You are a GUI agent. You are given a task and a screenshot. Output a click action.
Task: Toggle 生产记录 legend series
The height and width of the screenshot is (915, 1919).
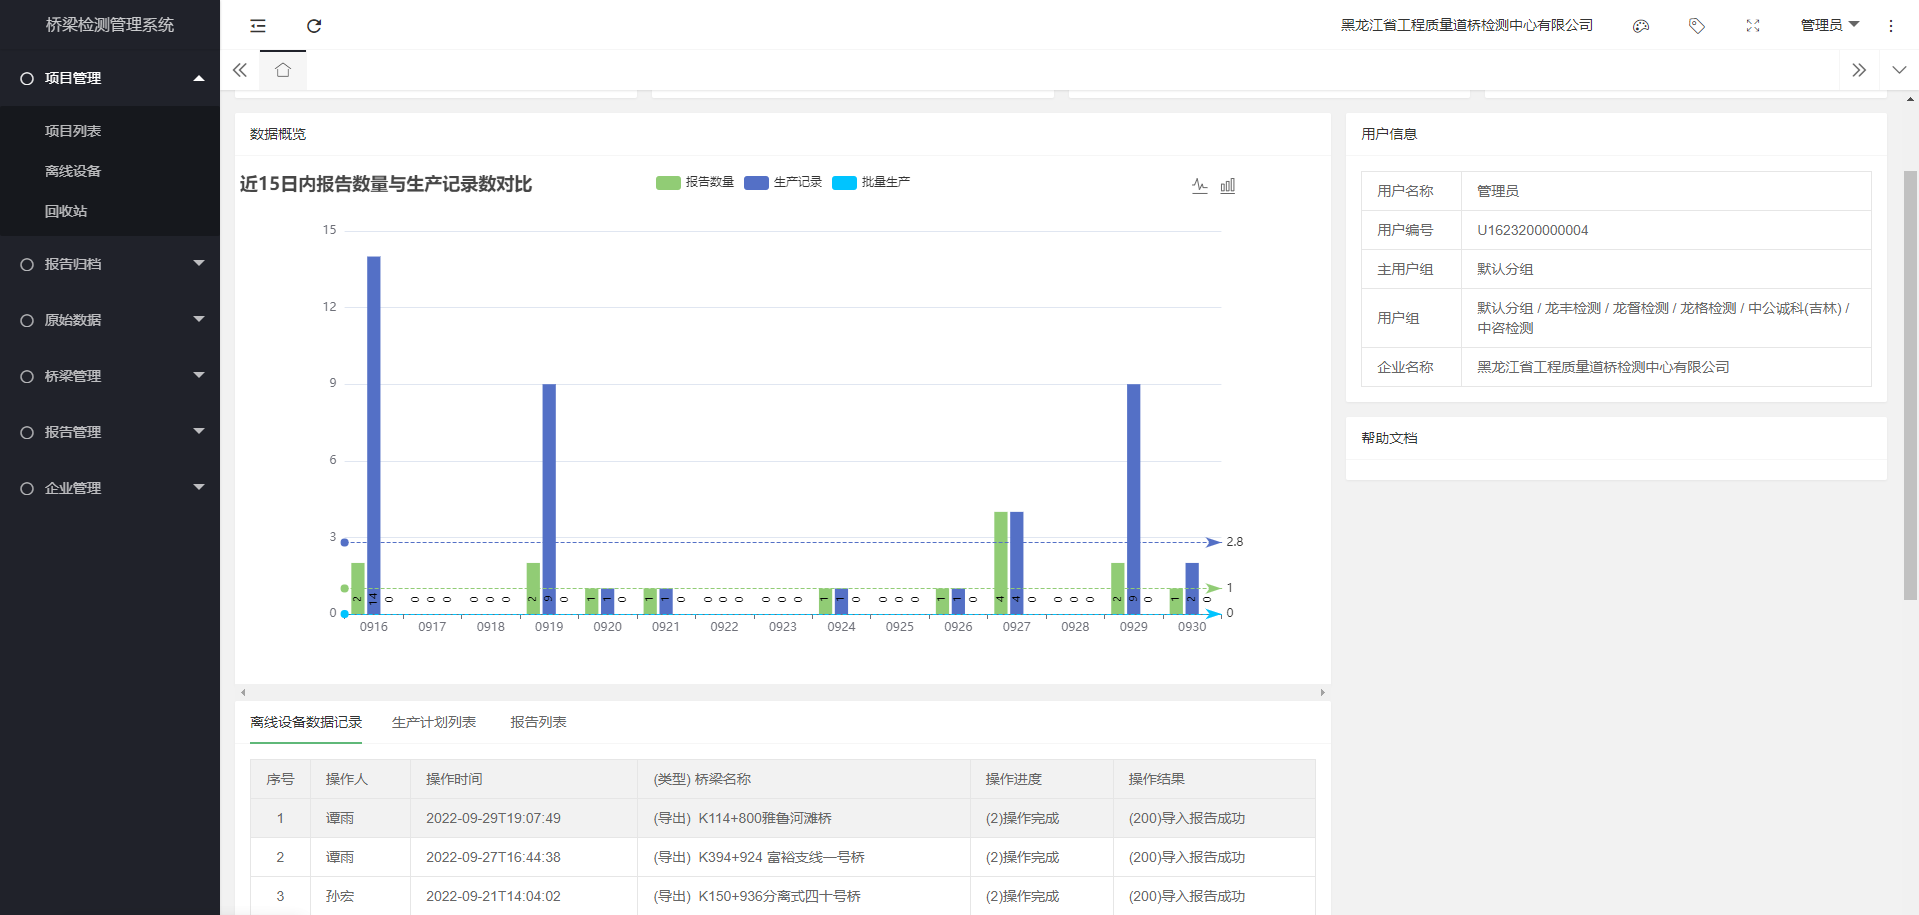tap(783, 182)
